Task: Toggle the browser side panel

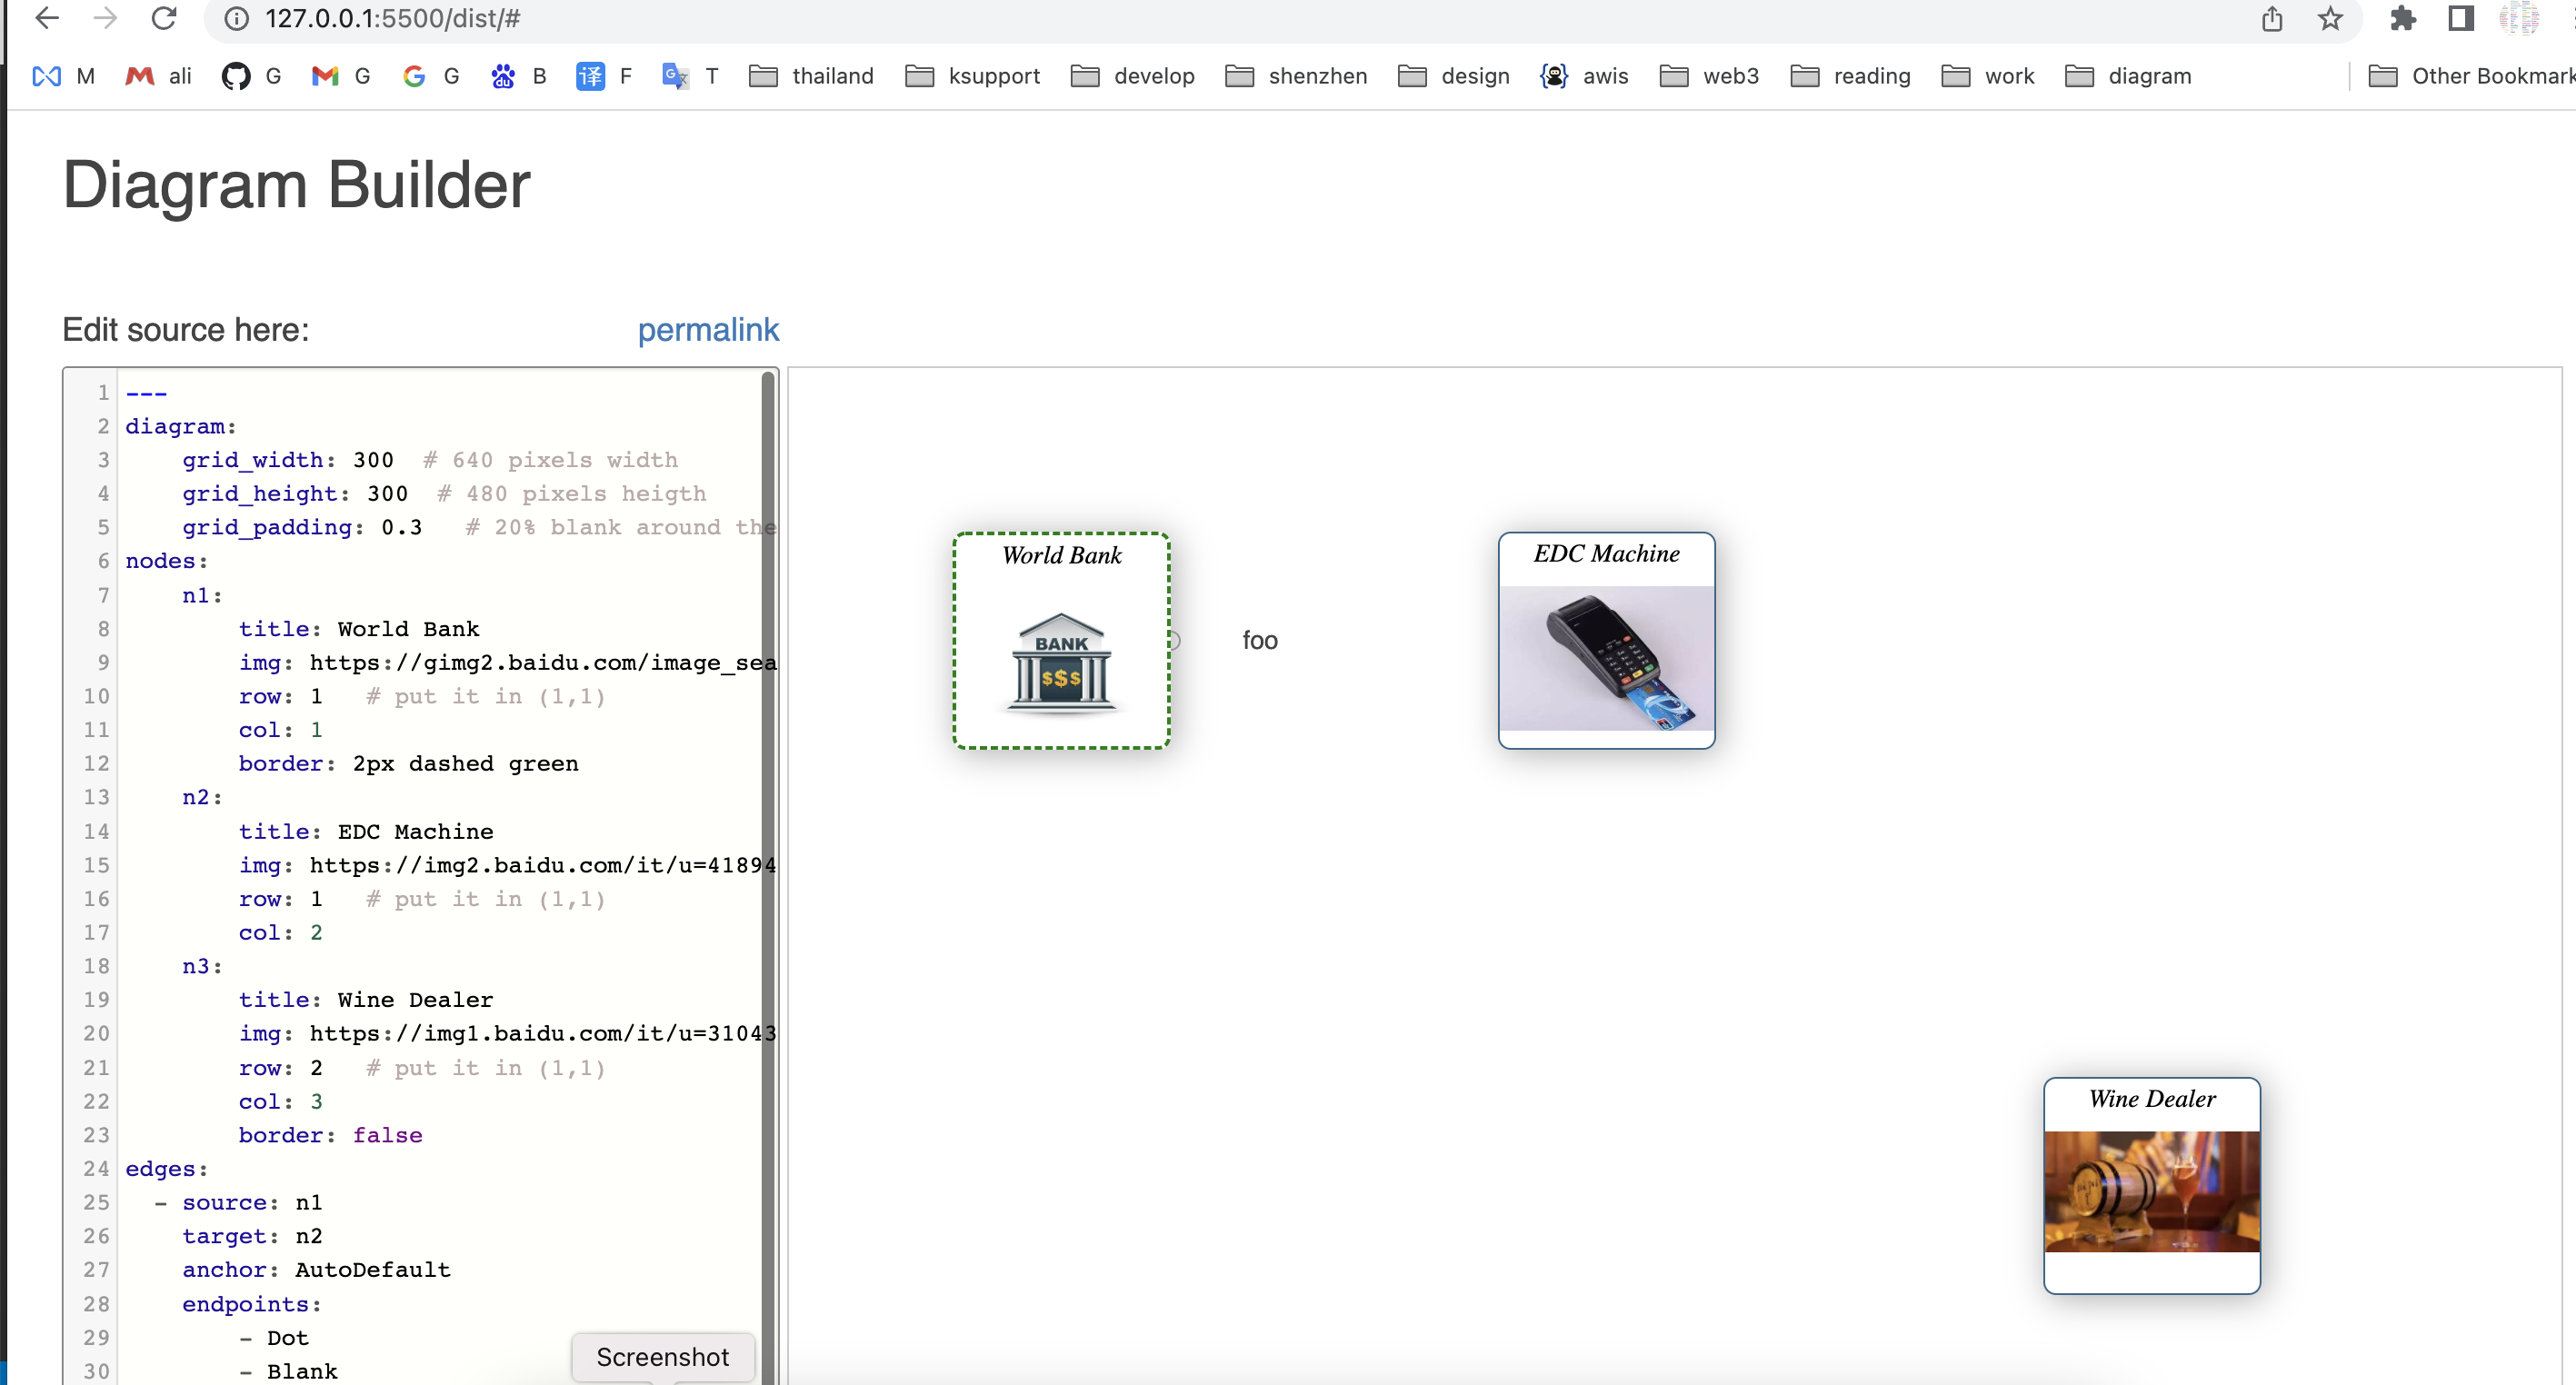Action: click(2460, 19)
